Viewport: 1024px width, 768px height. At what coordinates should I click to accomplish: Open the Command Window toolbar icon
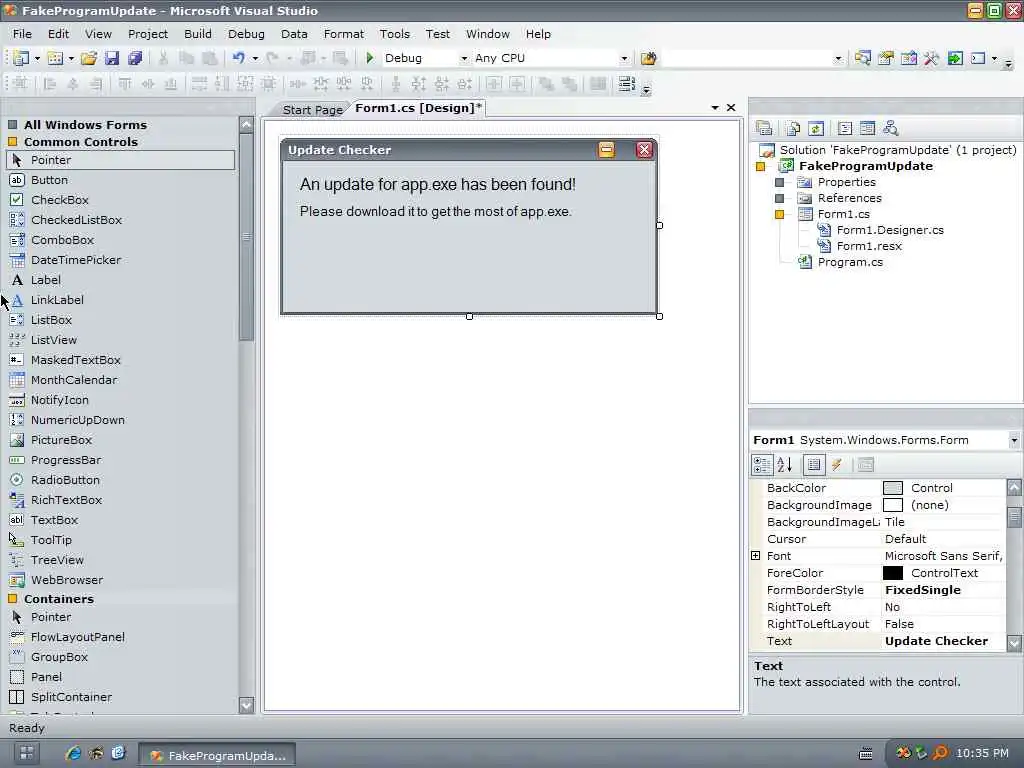[978, 58]
